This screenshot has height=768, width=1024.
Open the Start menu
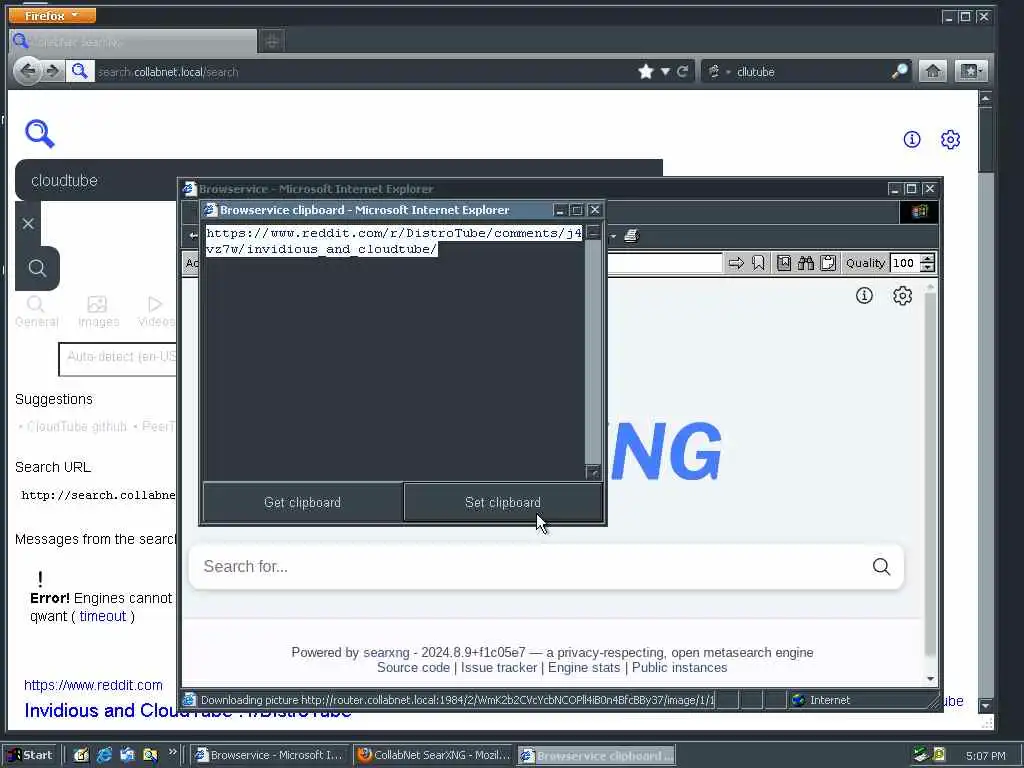[x=30, y=755]
